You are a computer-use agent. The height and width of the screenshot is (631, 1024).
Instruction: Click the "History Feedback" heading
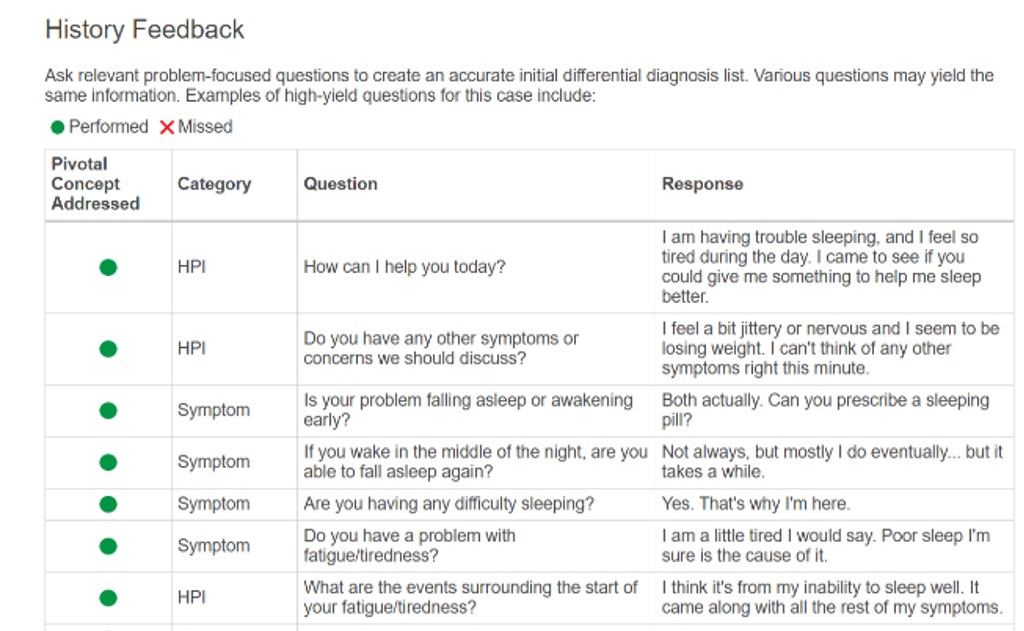click(x=145, y=30)
